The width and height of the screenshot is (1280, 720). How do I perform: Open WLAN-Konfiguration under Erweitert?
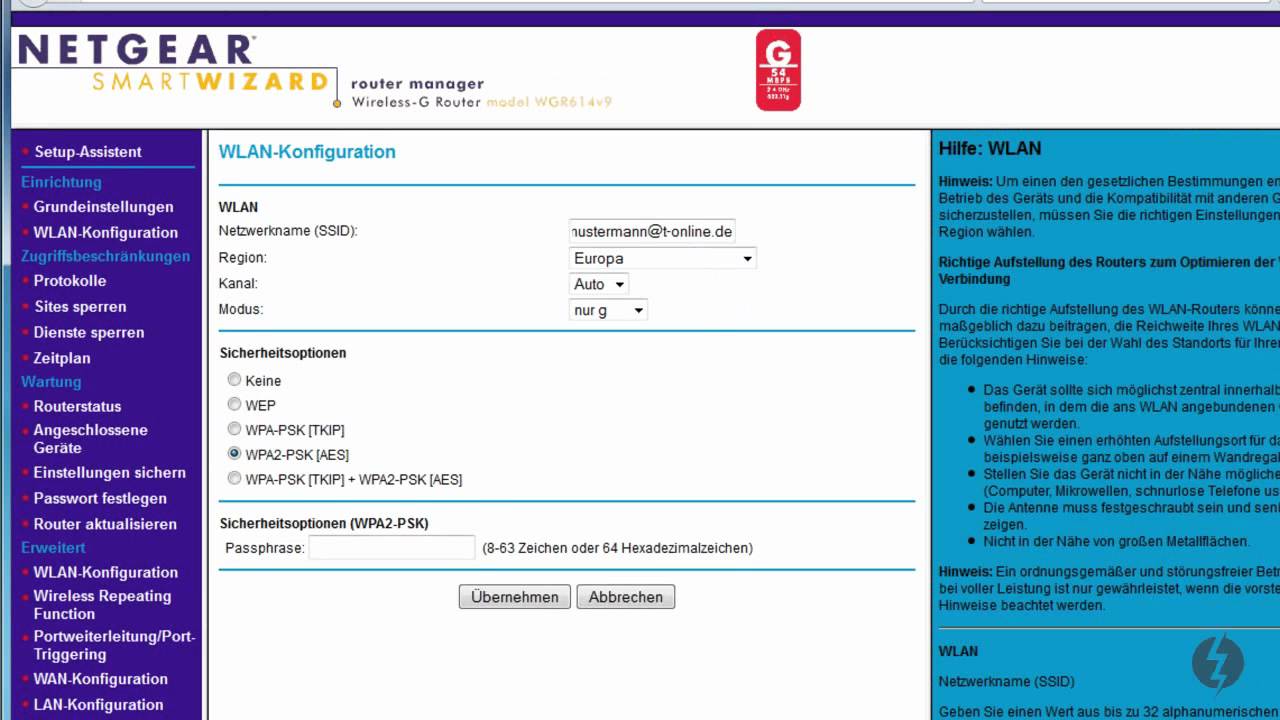point(105,572)
